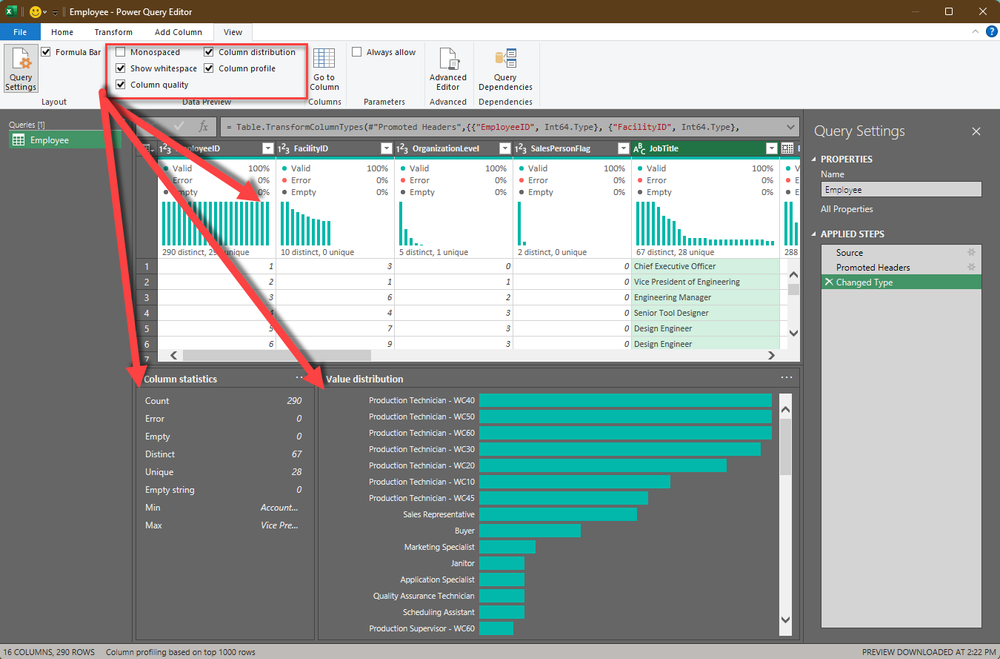
Task: Open Value distribution options ellipsis
Action: (786, 378)
